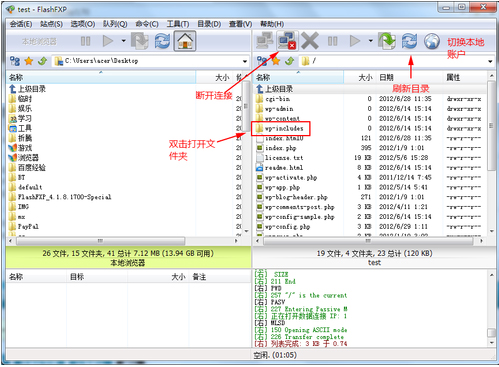Image resolution: width=499 pixels, height=367 pixels.
Task: Click the local home folder icon
Action: 185,41
